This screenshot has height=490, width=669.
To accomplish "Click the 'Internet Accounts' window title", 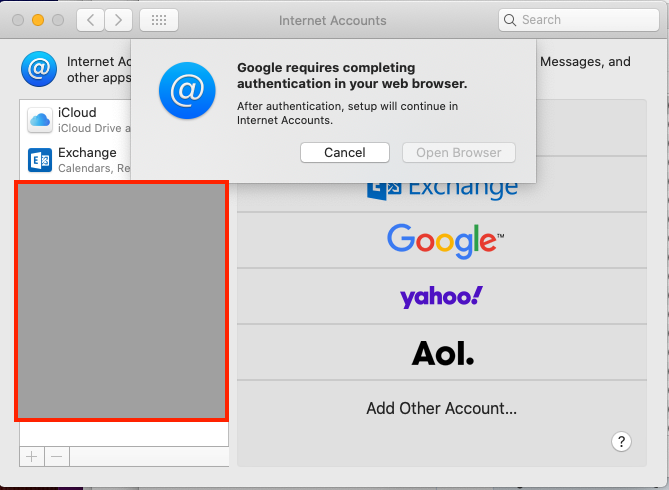I will tap(332, 20).
